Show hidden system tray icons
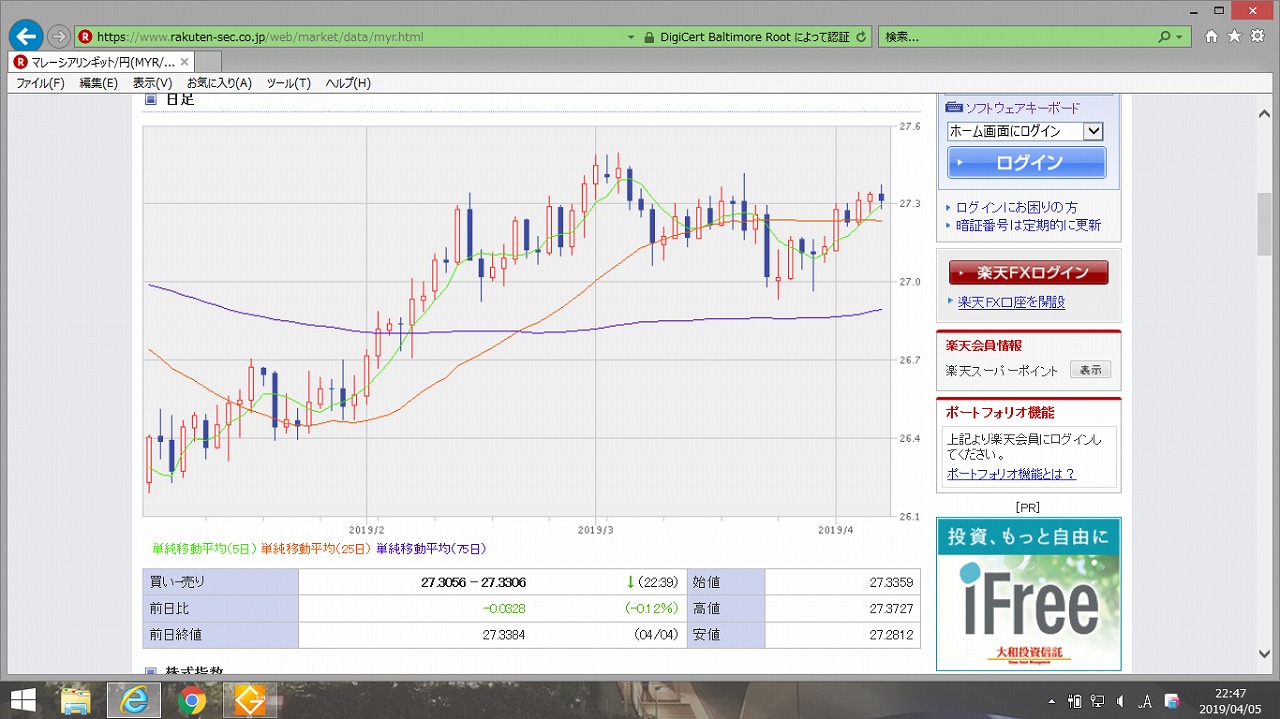Image resolution: width=1280 pixels, height=719 pixels. click(1051, 701)
